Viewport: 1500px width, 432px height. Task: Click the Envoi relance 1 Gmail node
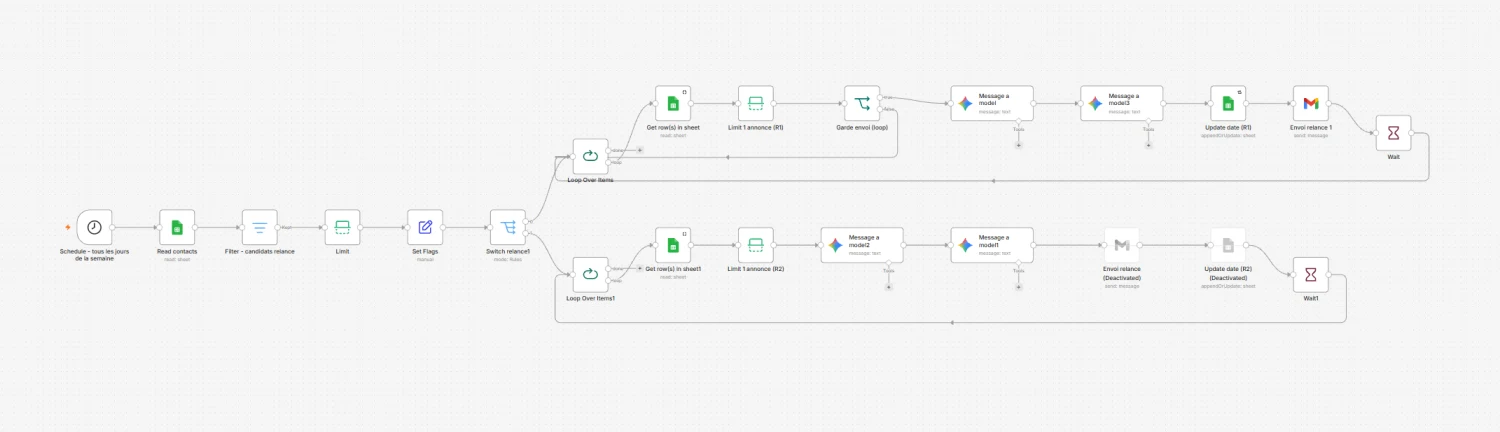[1311, 103]
